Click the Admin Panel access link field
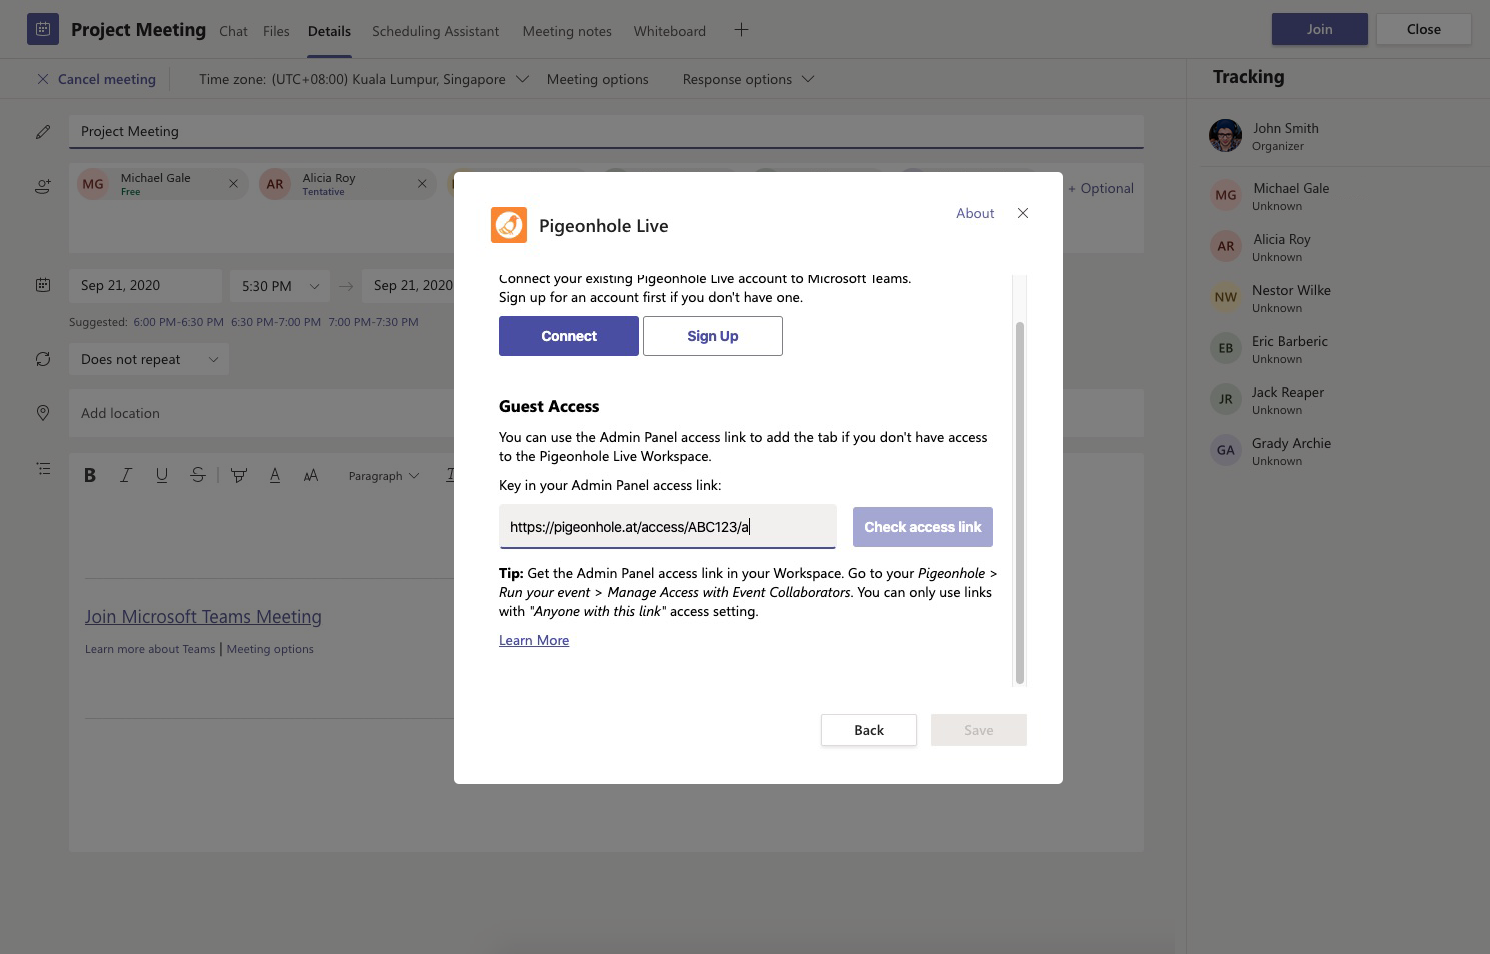Screen dimensions: 1490x954 668,527
